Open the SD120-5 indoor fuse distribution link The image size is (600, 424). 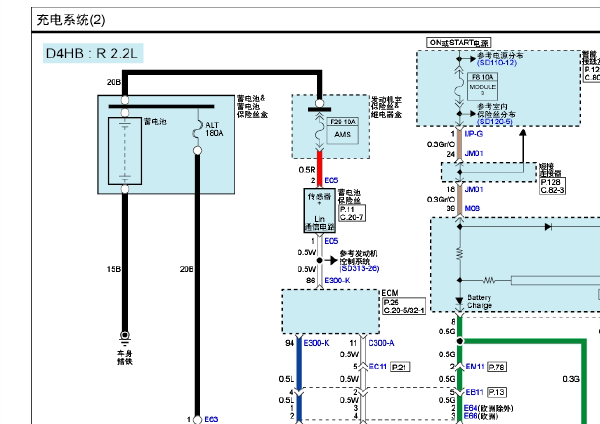494,122
